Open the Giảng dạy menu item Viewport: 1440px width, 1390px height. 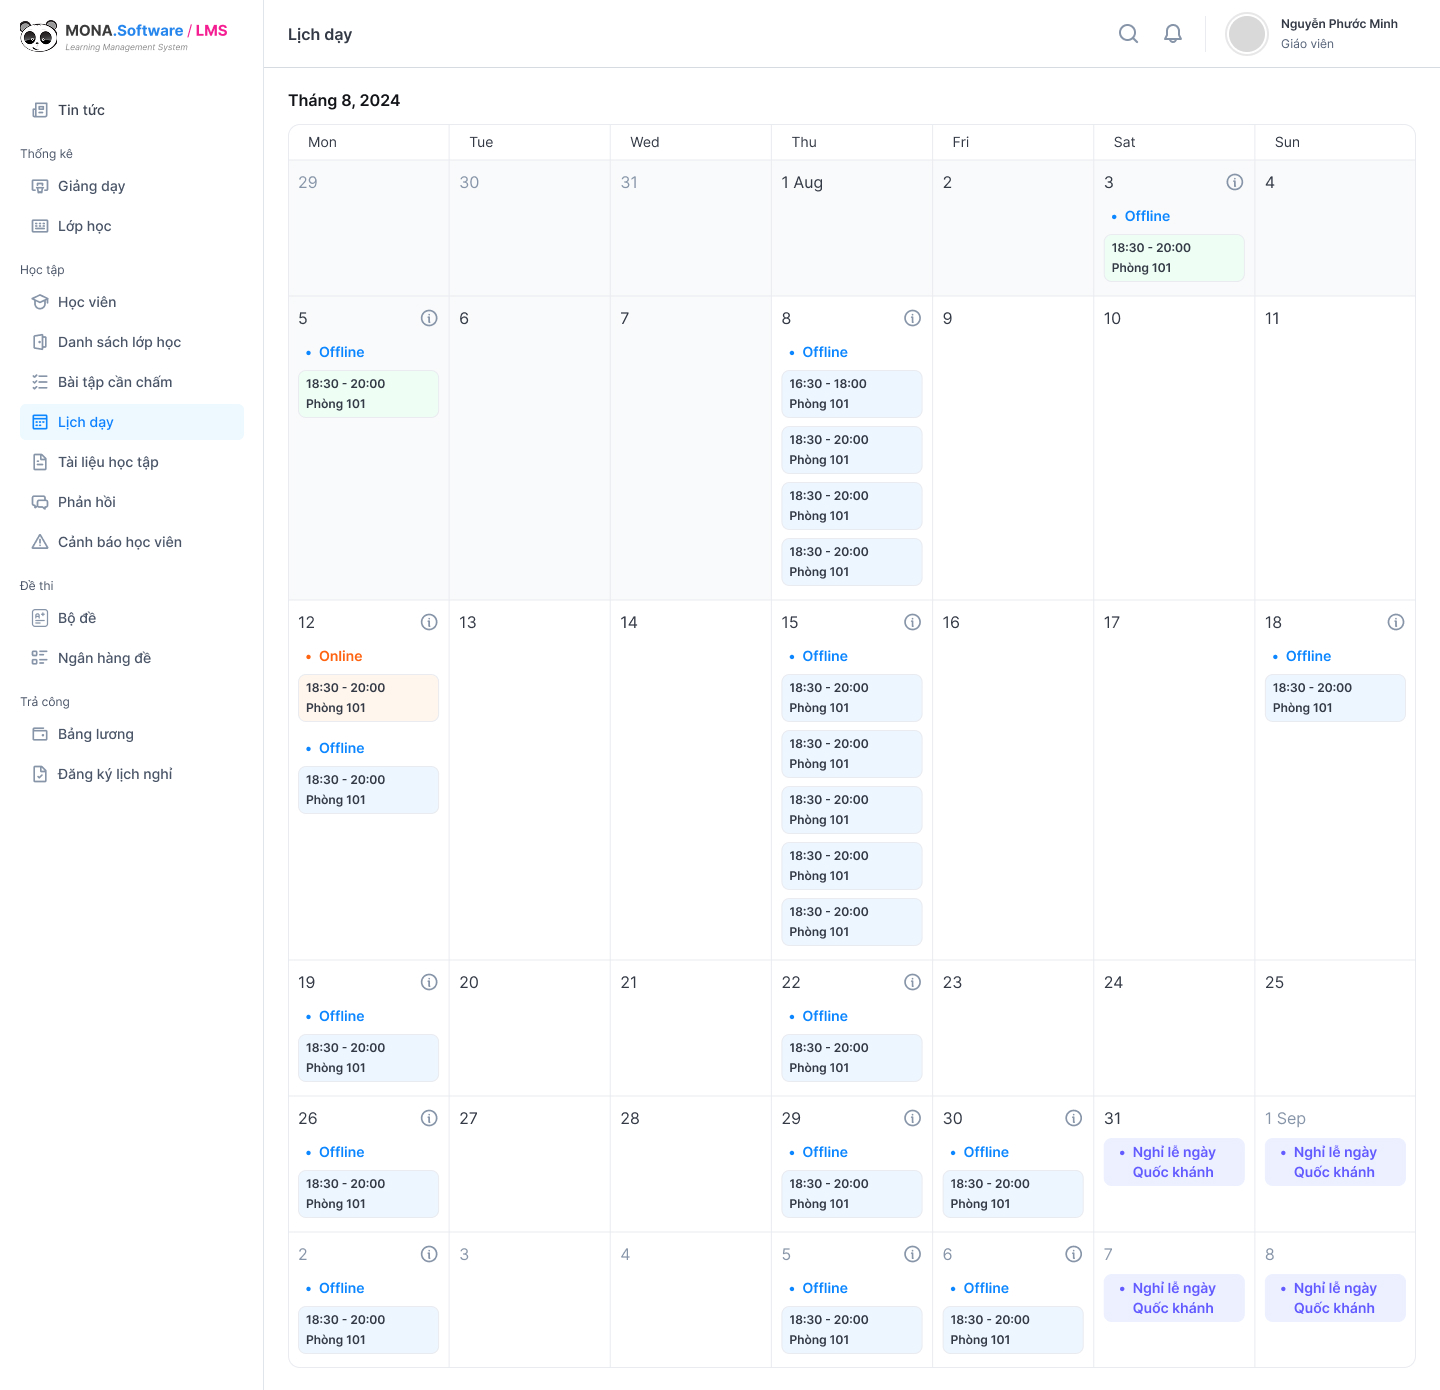click(91, 186)
